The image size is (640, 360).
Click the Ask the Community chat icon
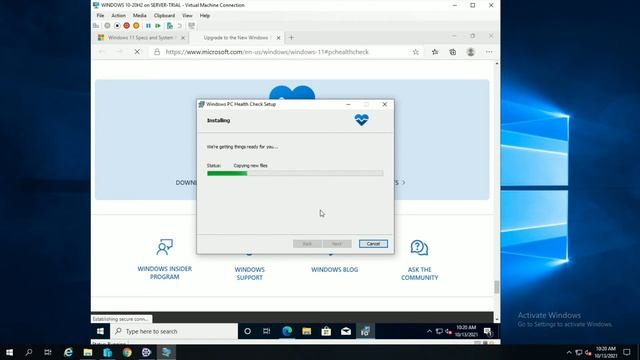point(419,247)
